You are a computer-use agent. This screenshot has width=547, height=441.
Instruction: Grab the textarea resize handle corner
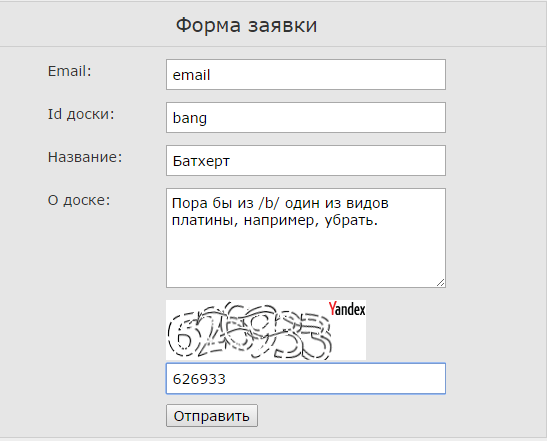click(x=441, y=283)
